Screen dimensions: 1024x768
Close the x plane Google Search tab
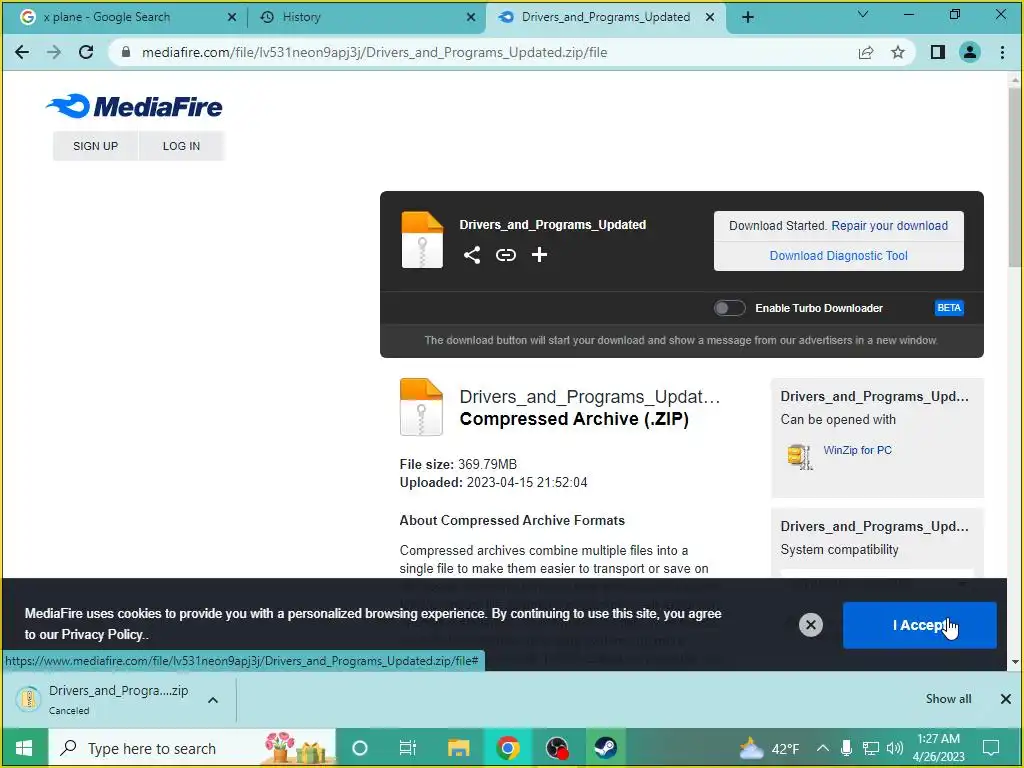[232, 17]
